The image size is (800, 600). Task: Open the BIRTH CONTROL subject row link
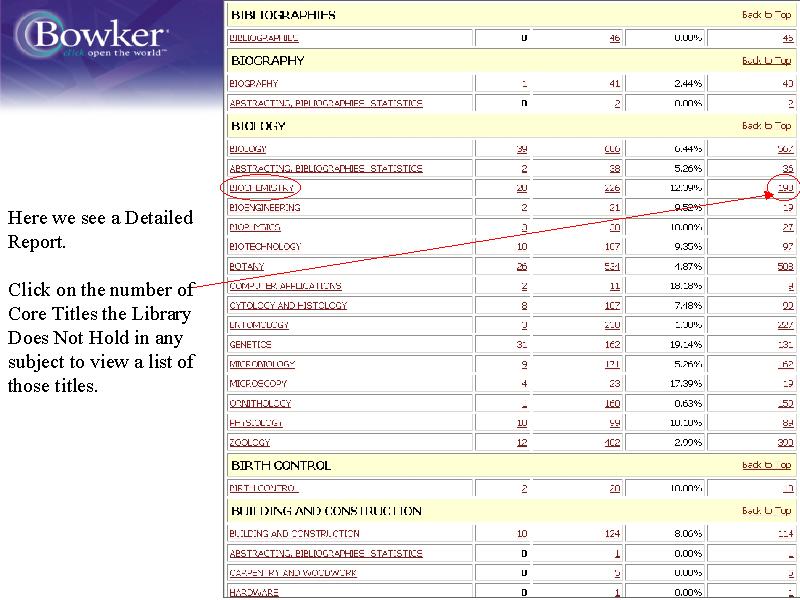click(x=263, y=488)
